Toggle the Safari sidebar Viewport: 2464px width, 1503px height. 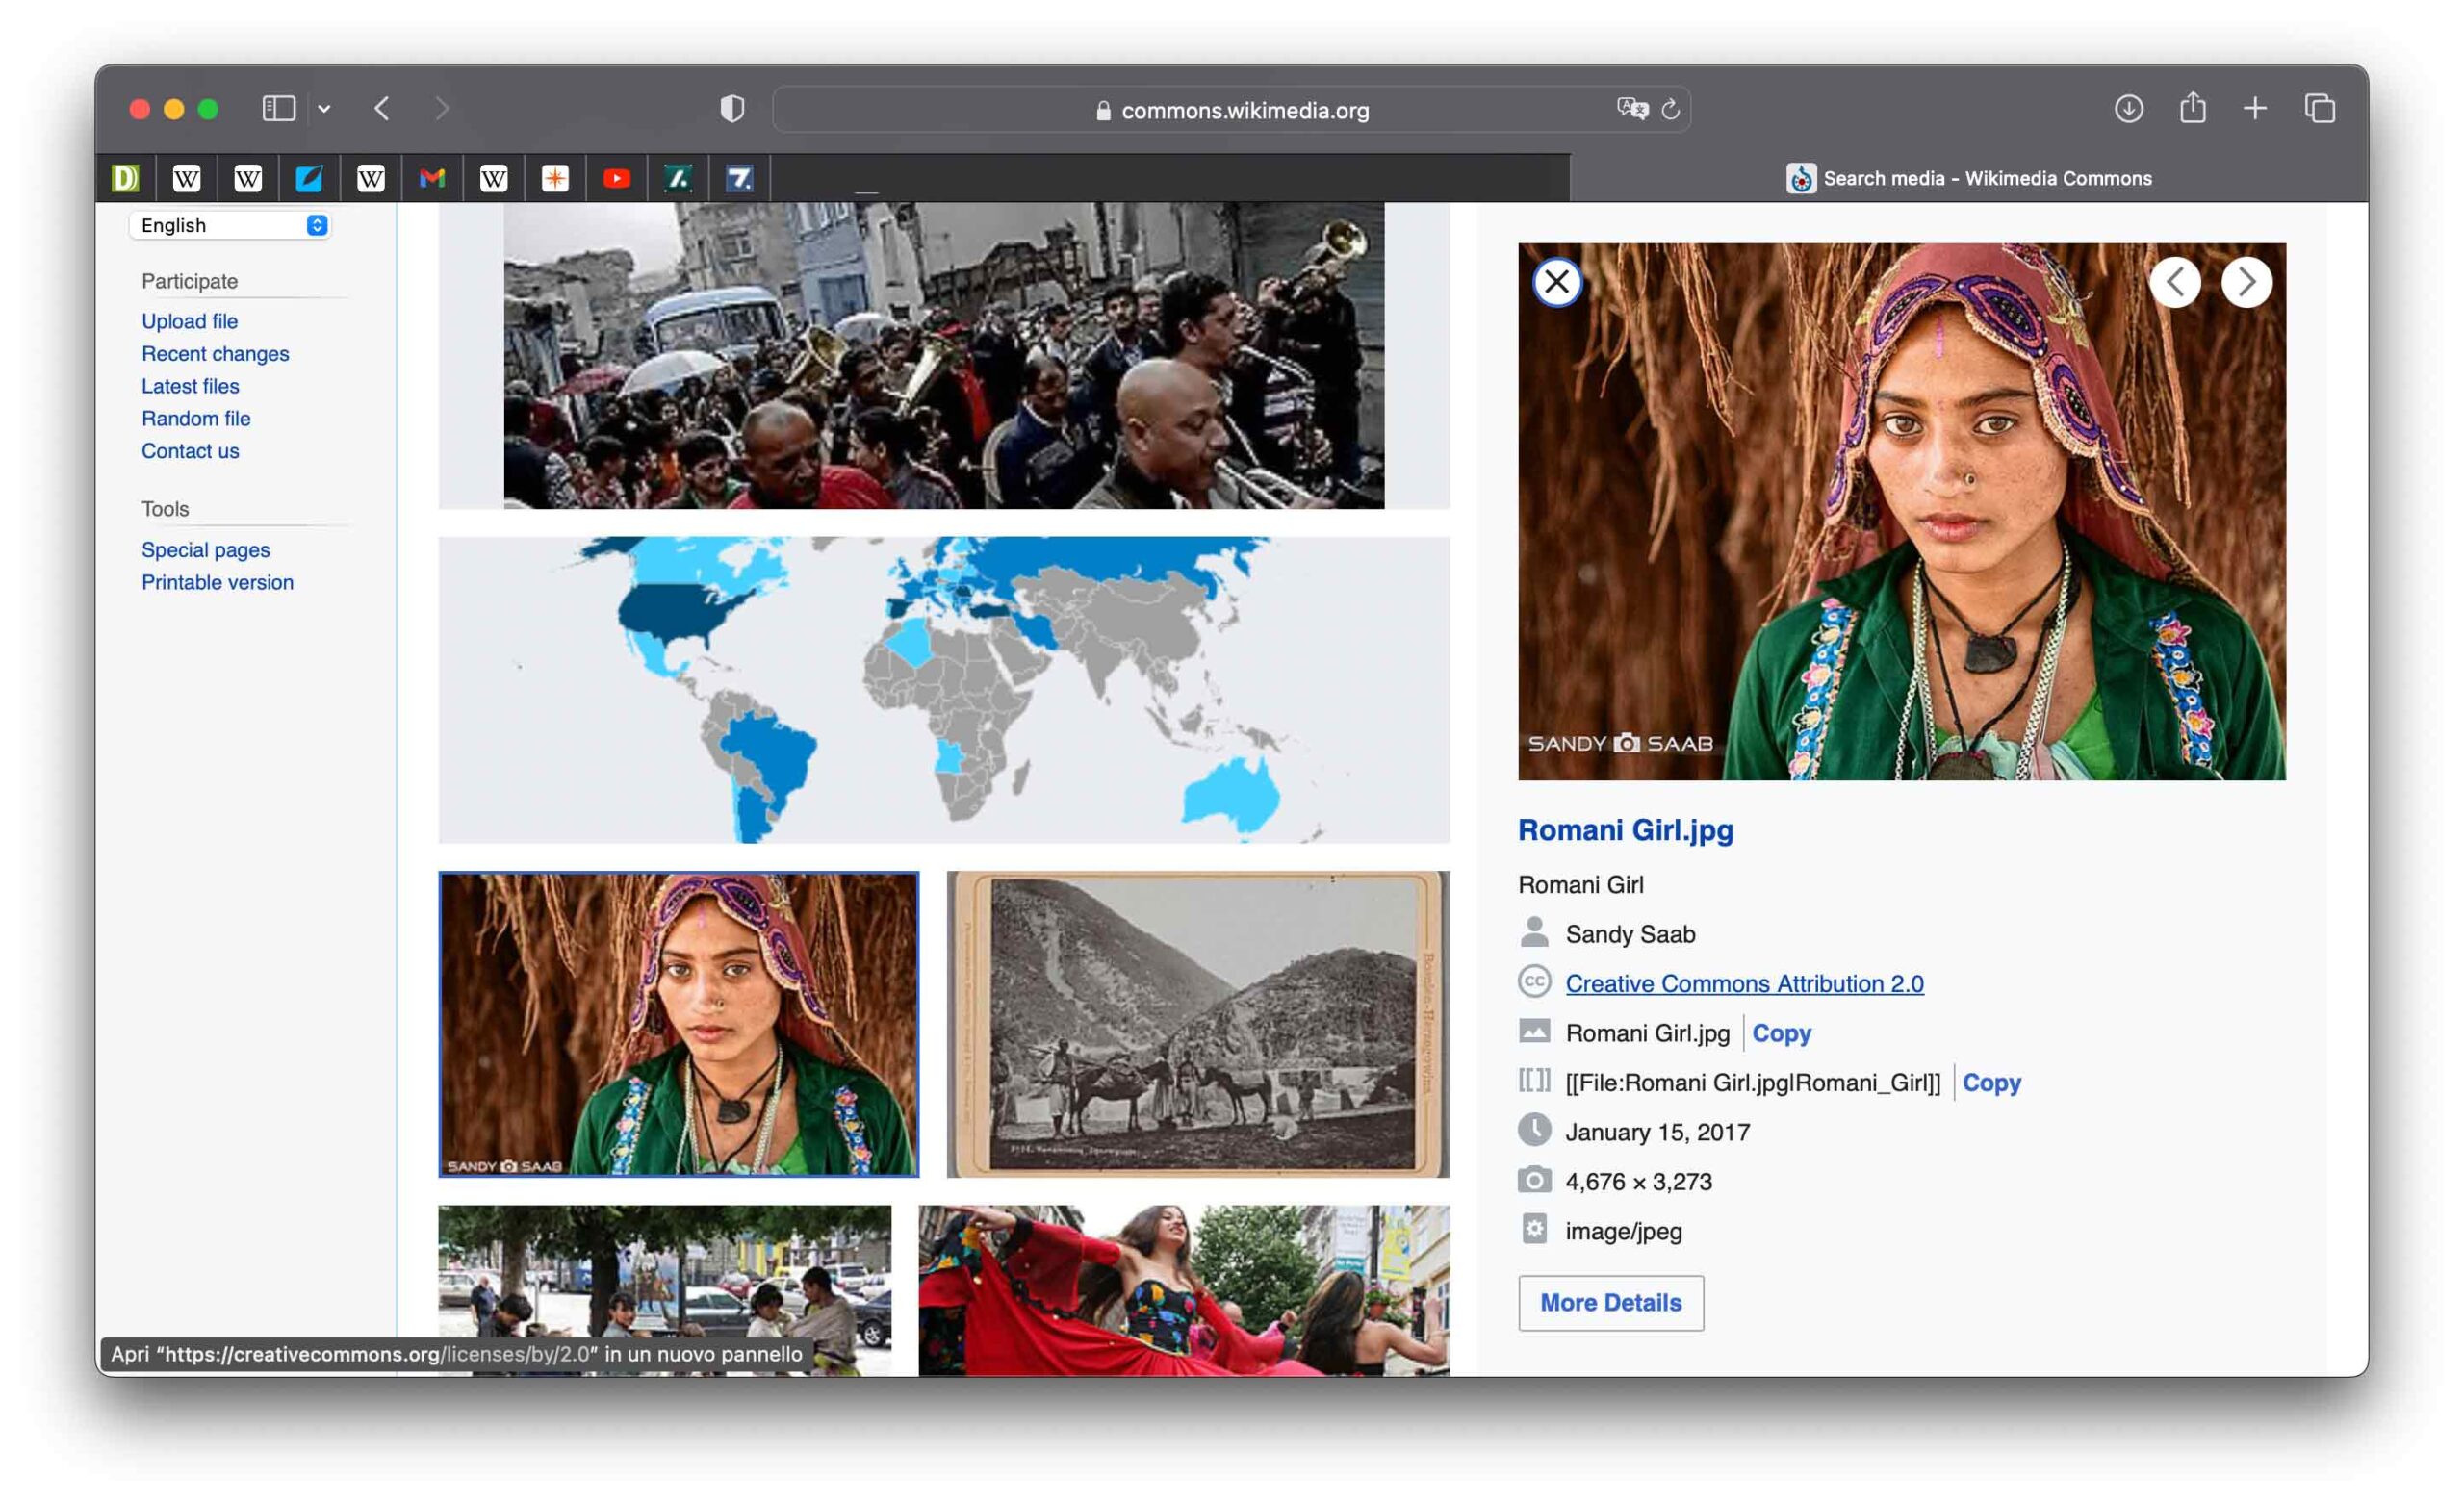coord(278,108)
